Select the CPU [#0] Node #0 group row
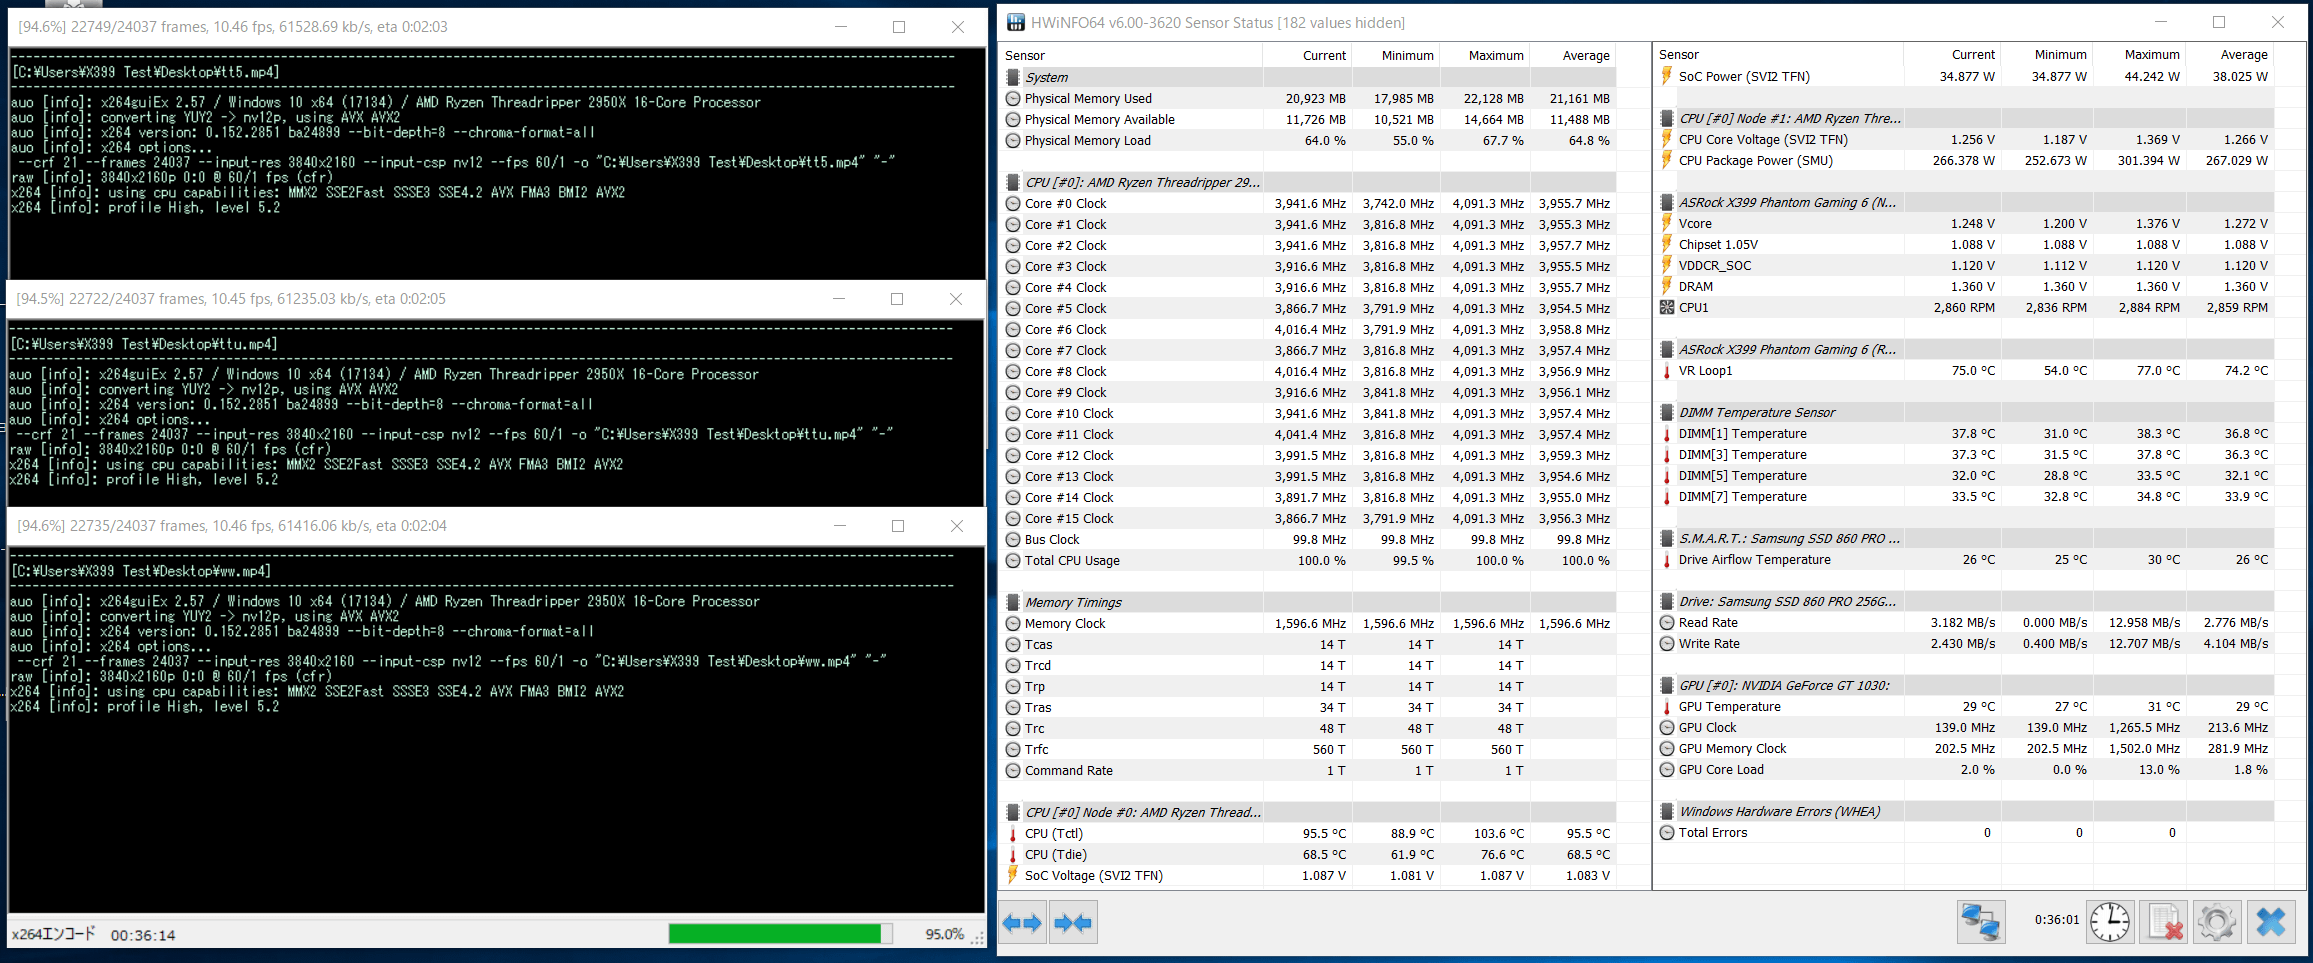This screenshot has width=2313, height=963. click(x=1309, y=812)
